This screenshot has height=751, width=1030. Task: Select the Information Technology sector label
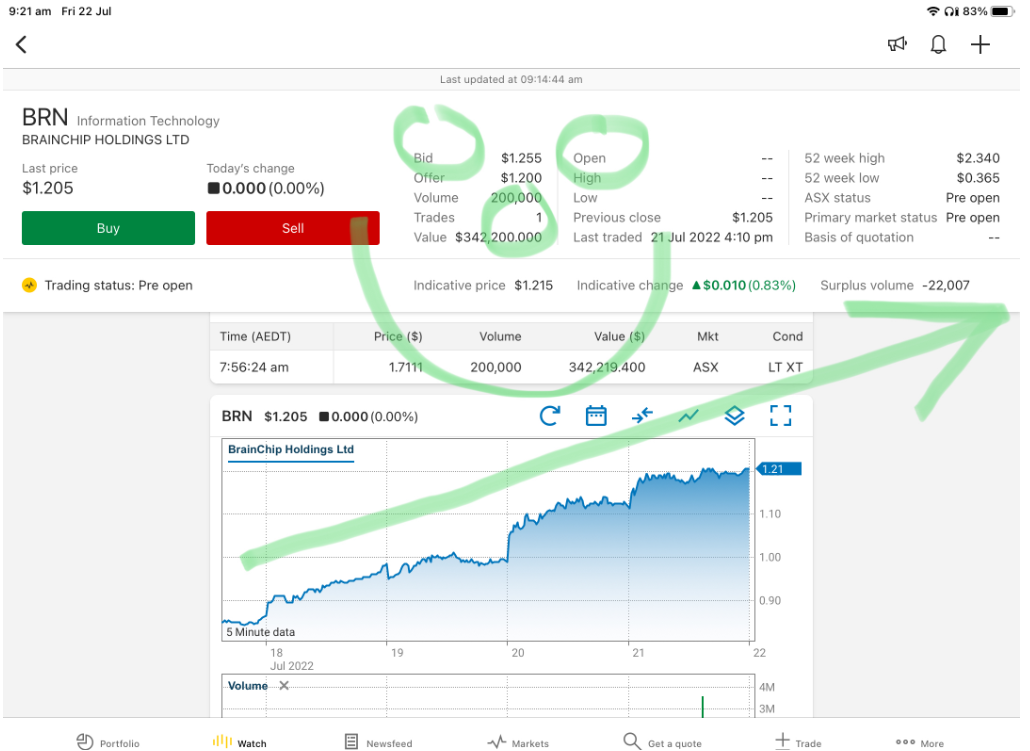148,121
